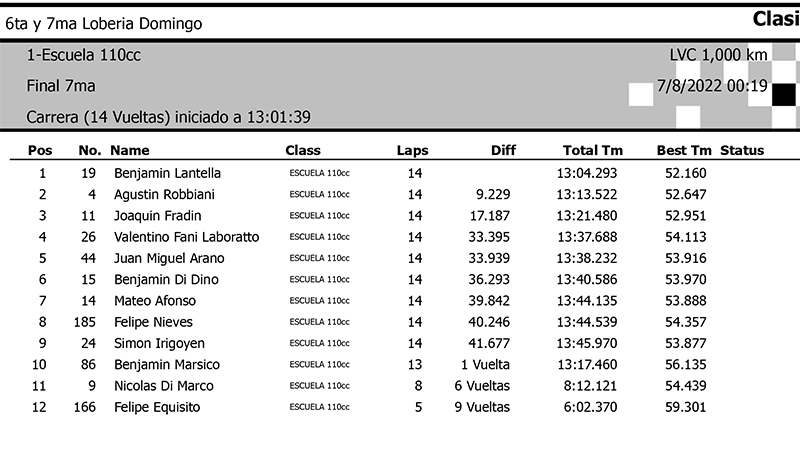Click the Total Tm column header

click(x=593, y=150)
